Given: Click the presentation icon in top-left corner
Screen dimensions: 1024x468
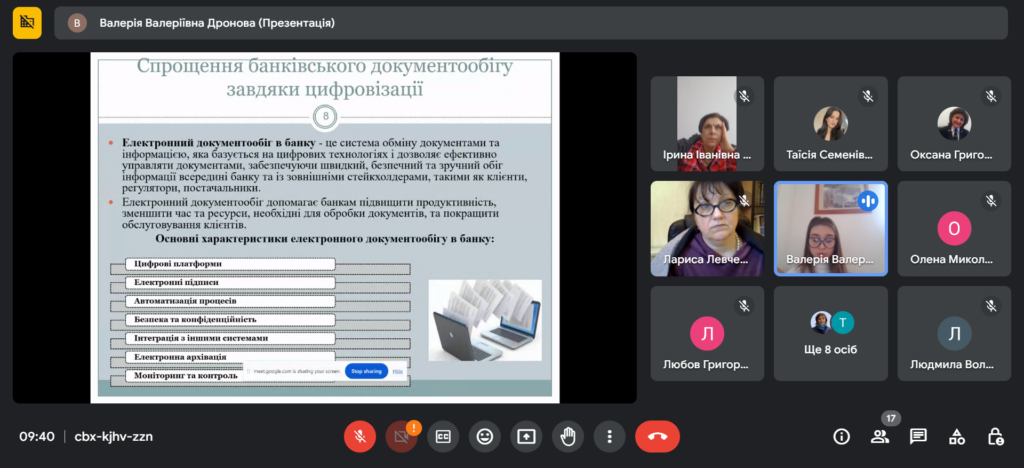Looking at the screenshot, I should (27, 22).
